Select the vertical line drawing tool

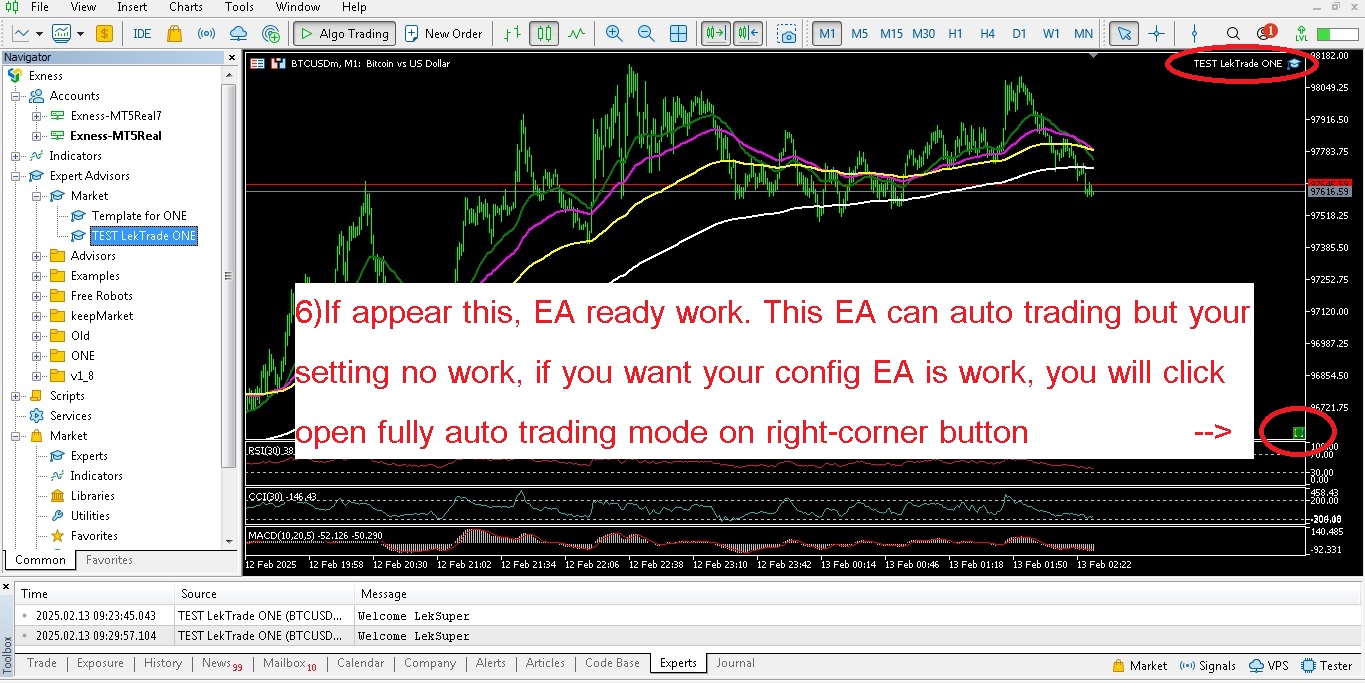(x=1194, y=33)
